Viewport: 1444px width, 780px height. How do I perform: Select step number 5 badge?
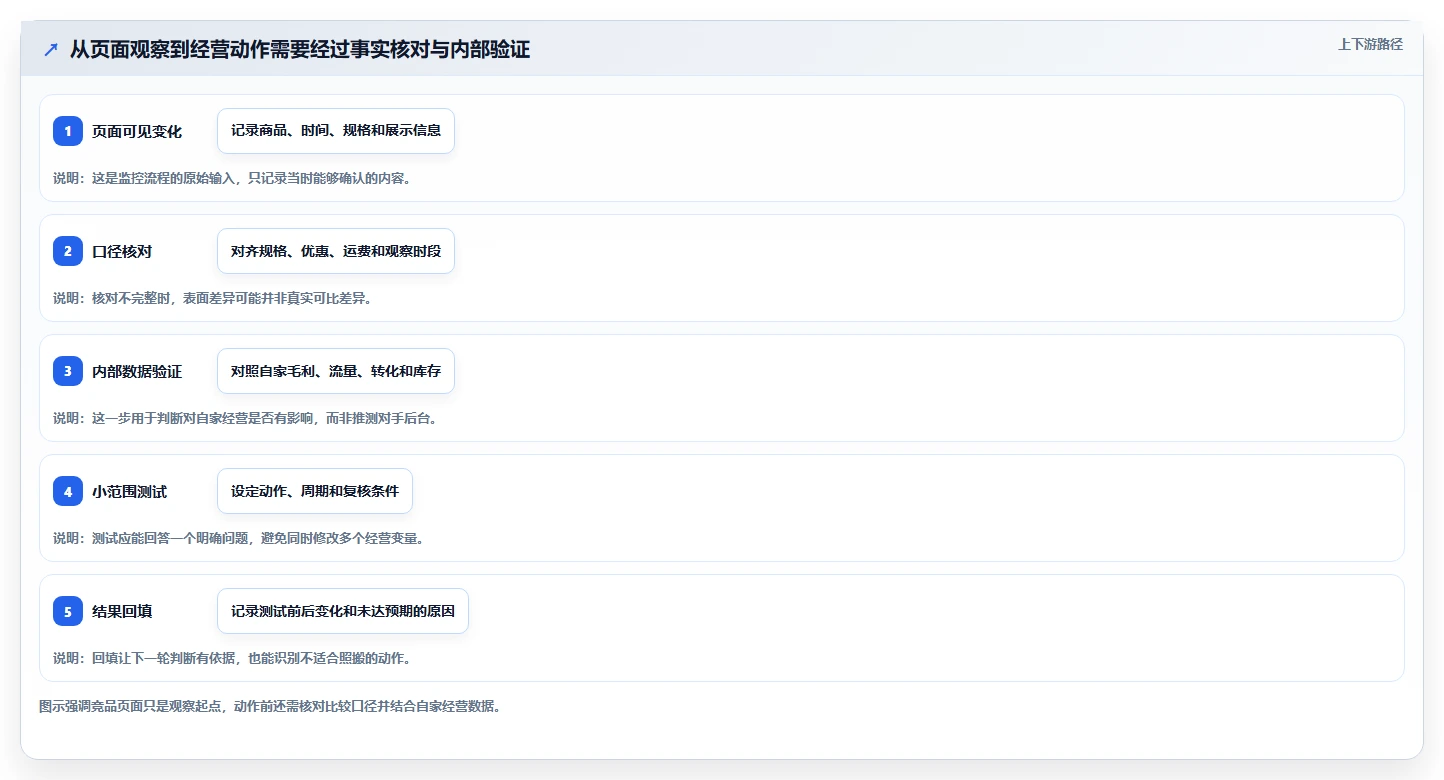(x=68, y=611)
